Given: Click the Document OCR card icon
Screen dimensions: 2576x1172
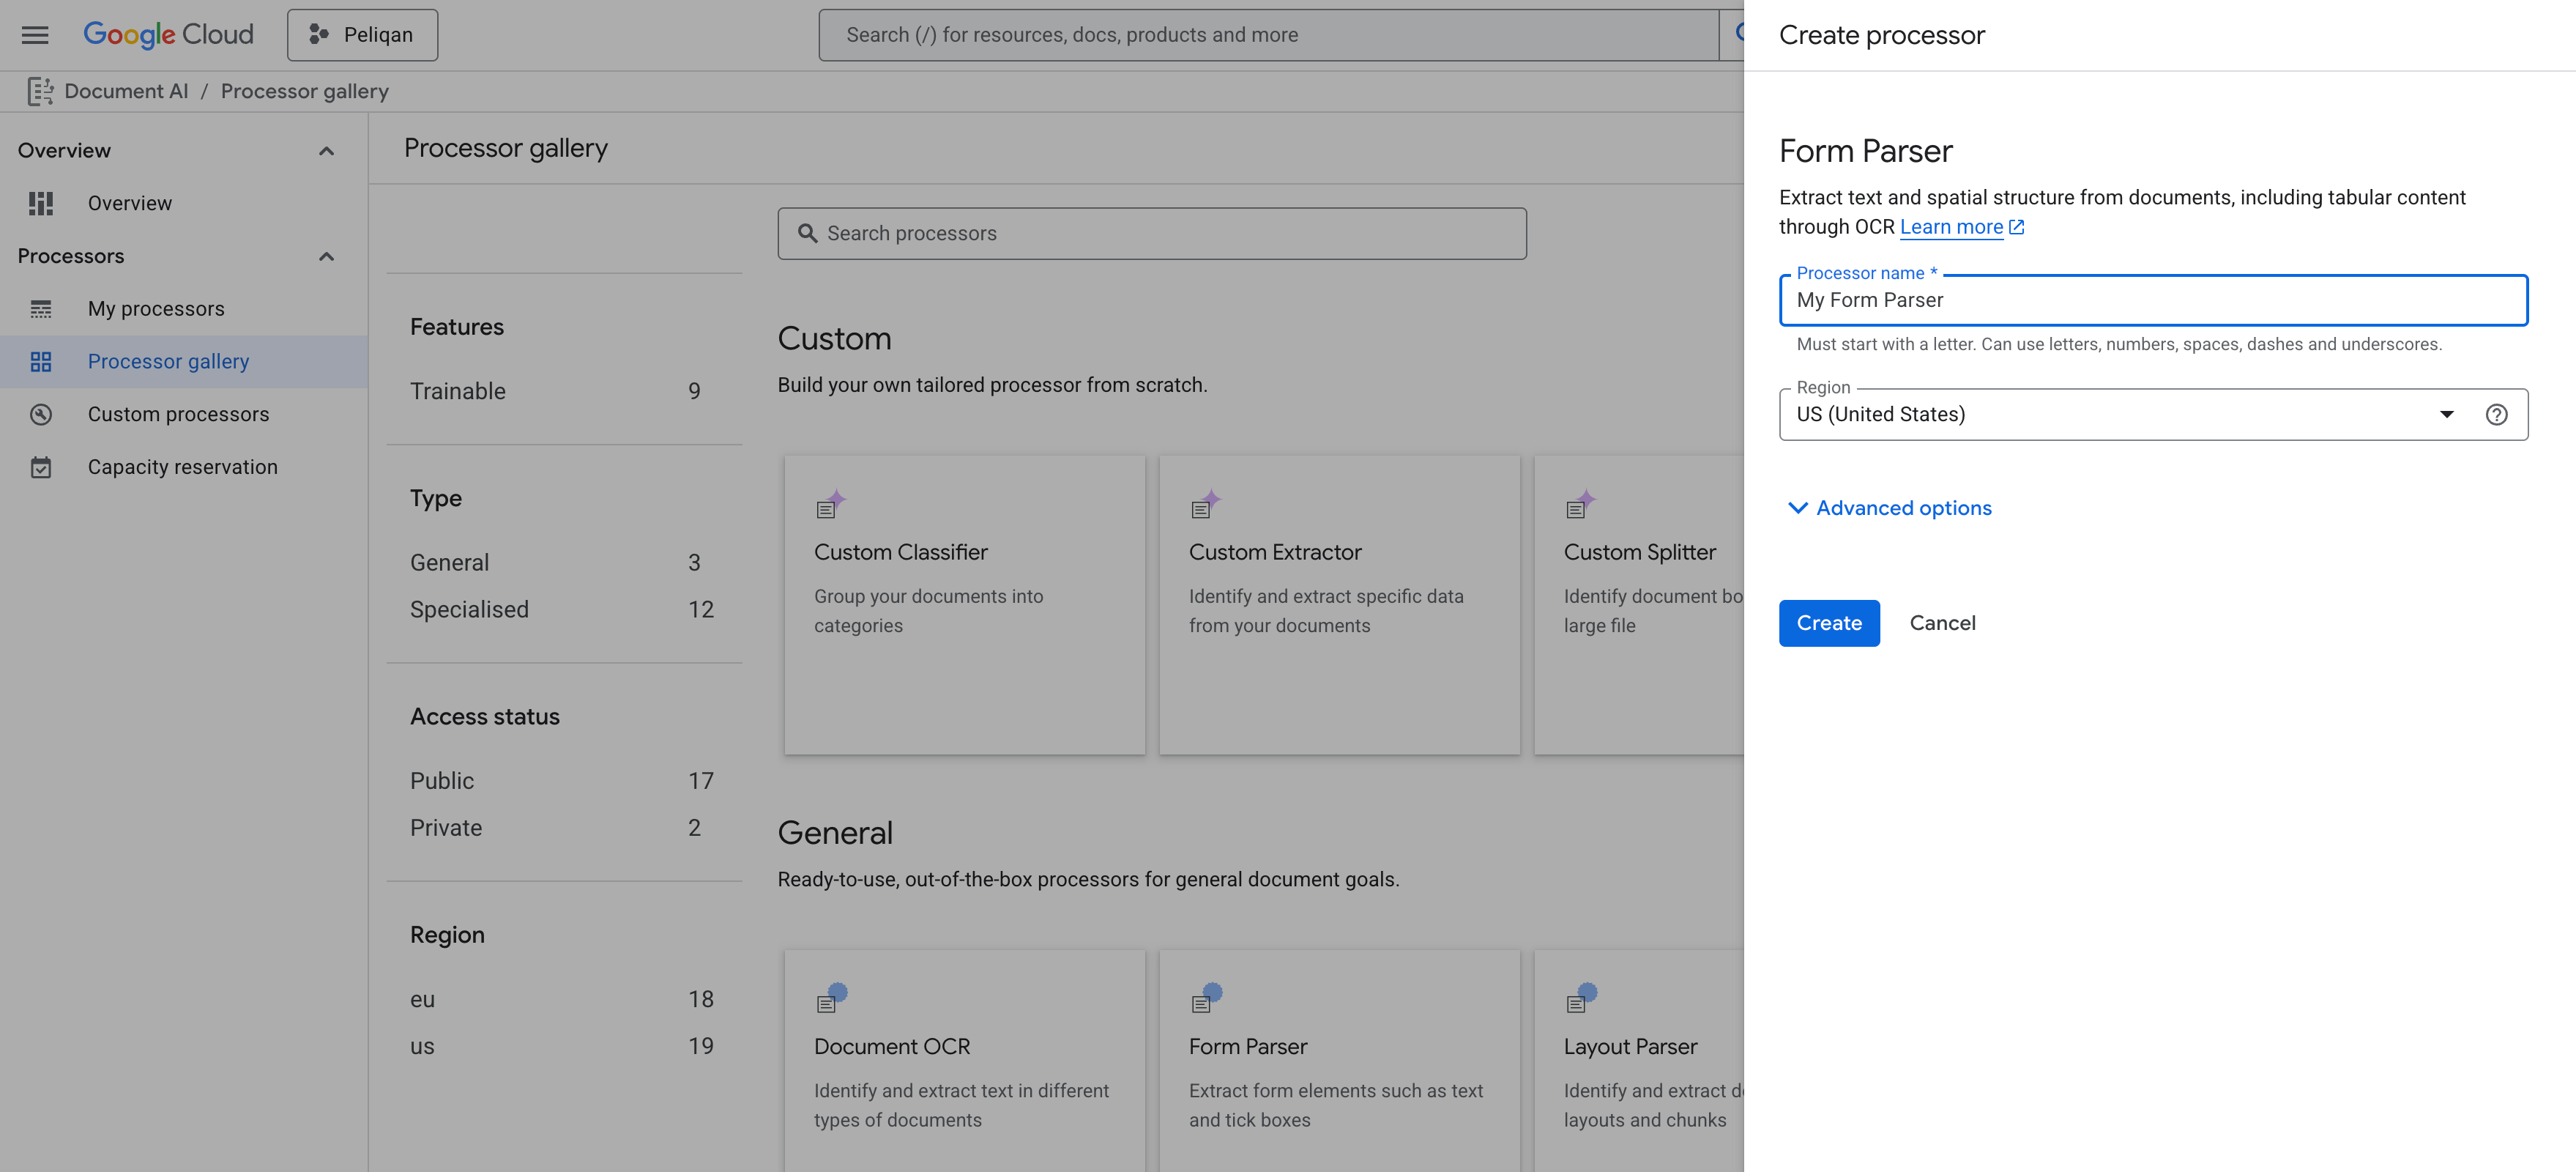Looking at the screenshot, I should tap(831, 997).
